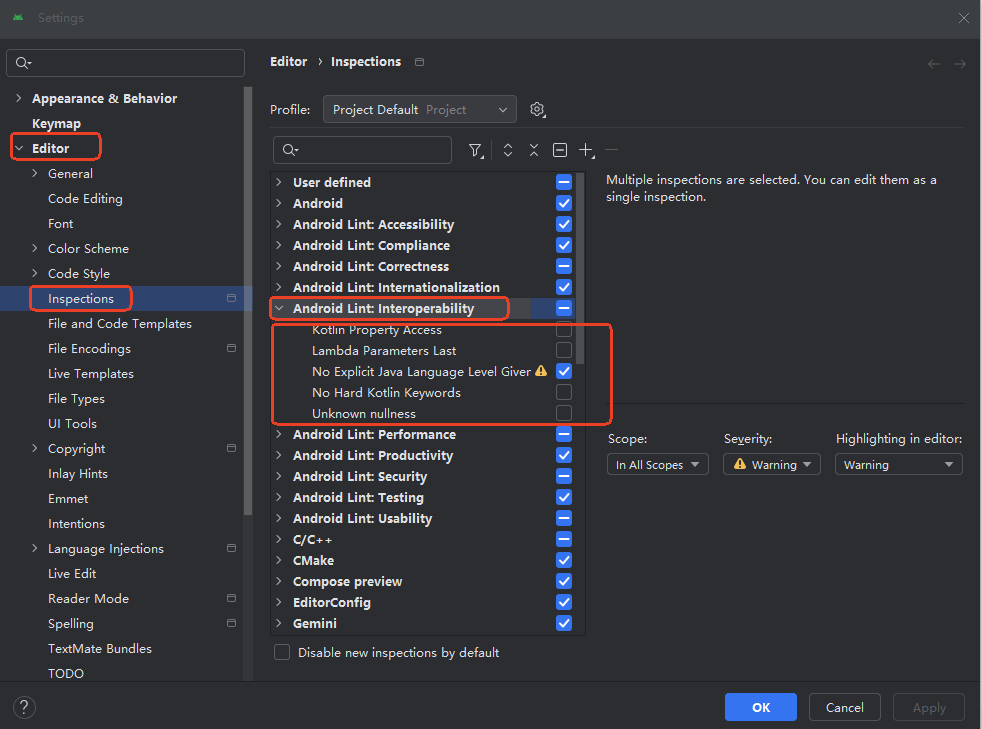Collapse the Editor section
This screenshot has height=729, width=982.
(19, 148)
